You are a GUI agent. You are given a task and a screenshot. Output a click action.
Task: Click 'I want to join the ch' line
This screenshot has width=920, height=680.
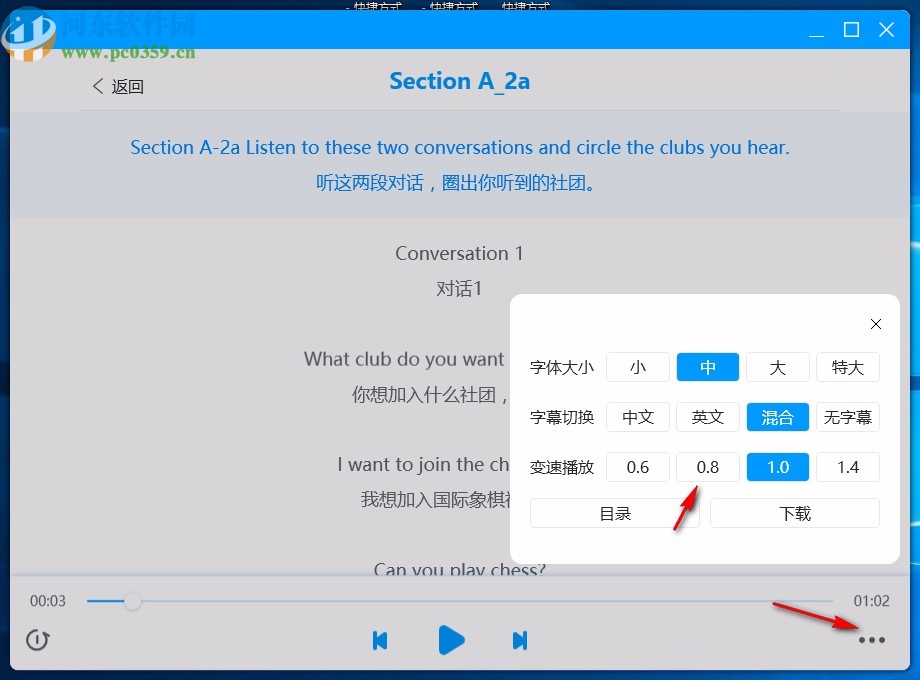(423, 465)
